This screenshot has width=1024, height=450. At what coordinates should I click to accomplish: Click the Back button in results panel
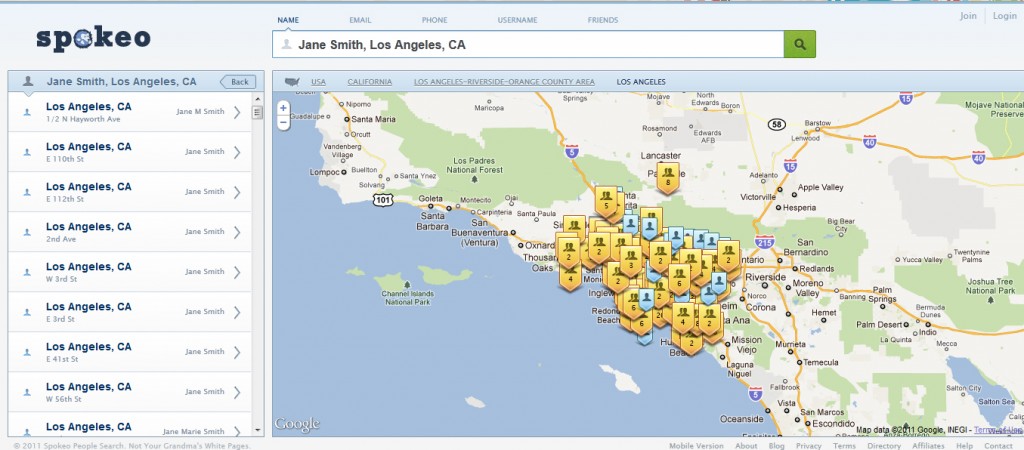tap(238, 82)
